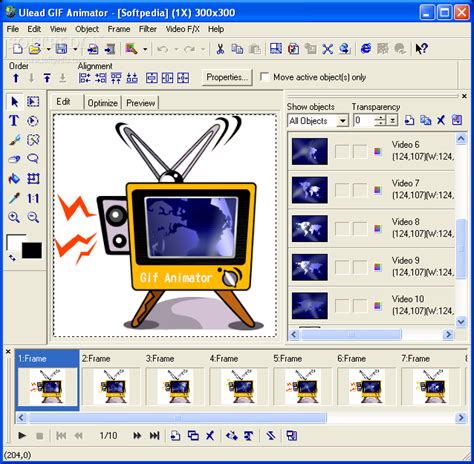474x464 pixels.
Task: Play the animation with the Play button
Action: (x=22, y=435)
